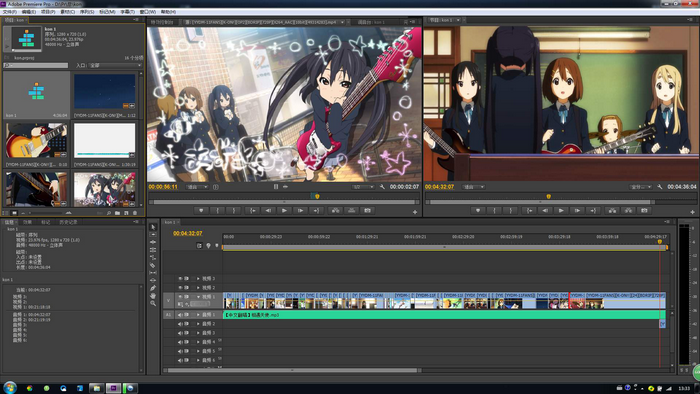Play the Program monitor sequence
Viewport: 700px width, 394px height.
561,211
